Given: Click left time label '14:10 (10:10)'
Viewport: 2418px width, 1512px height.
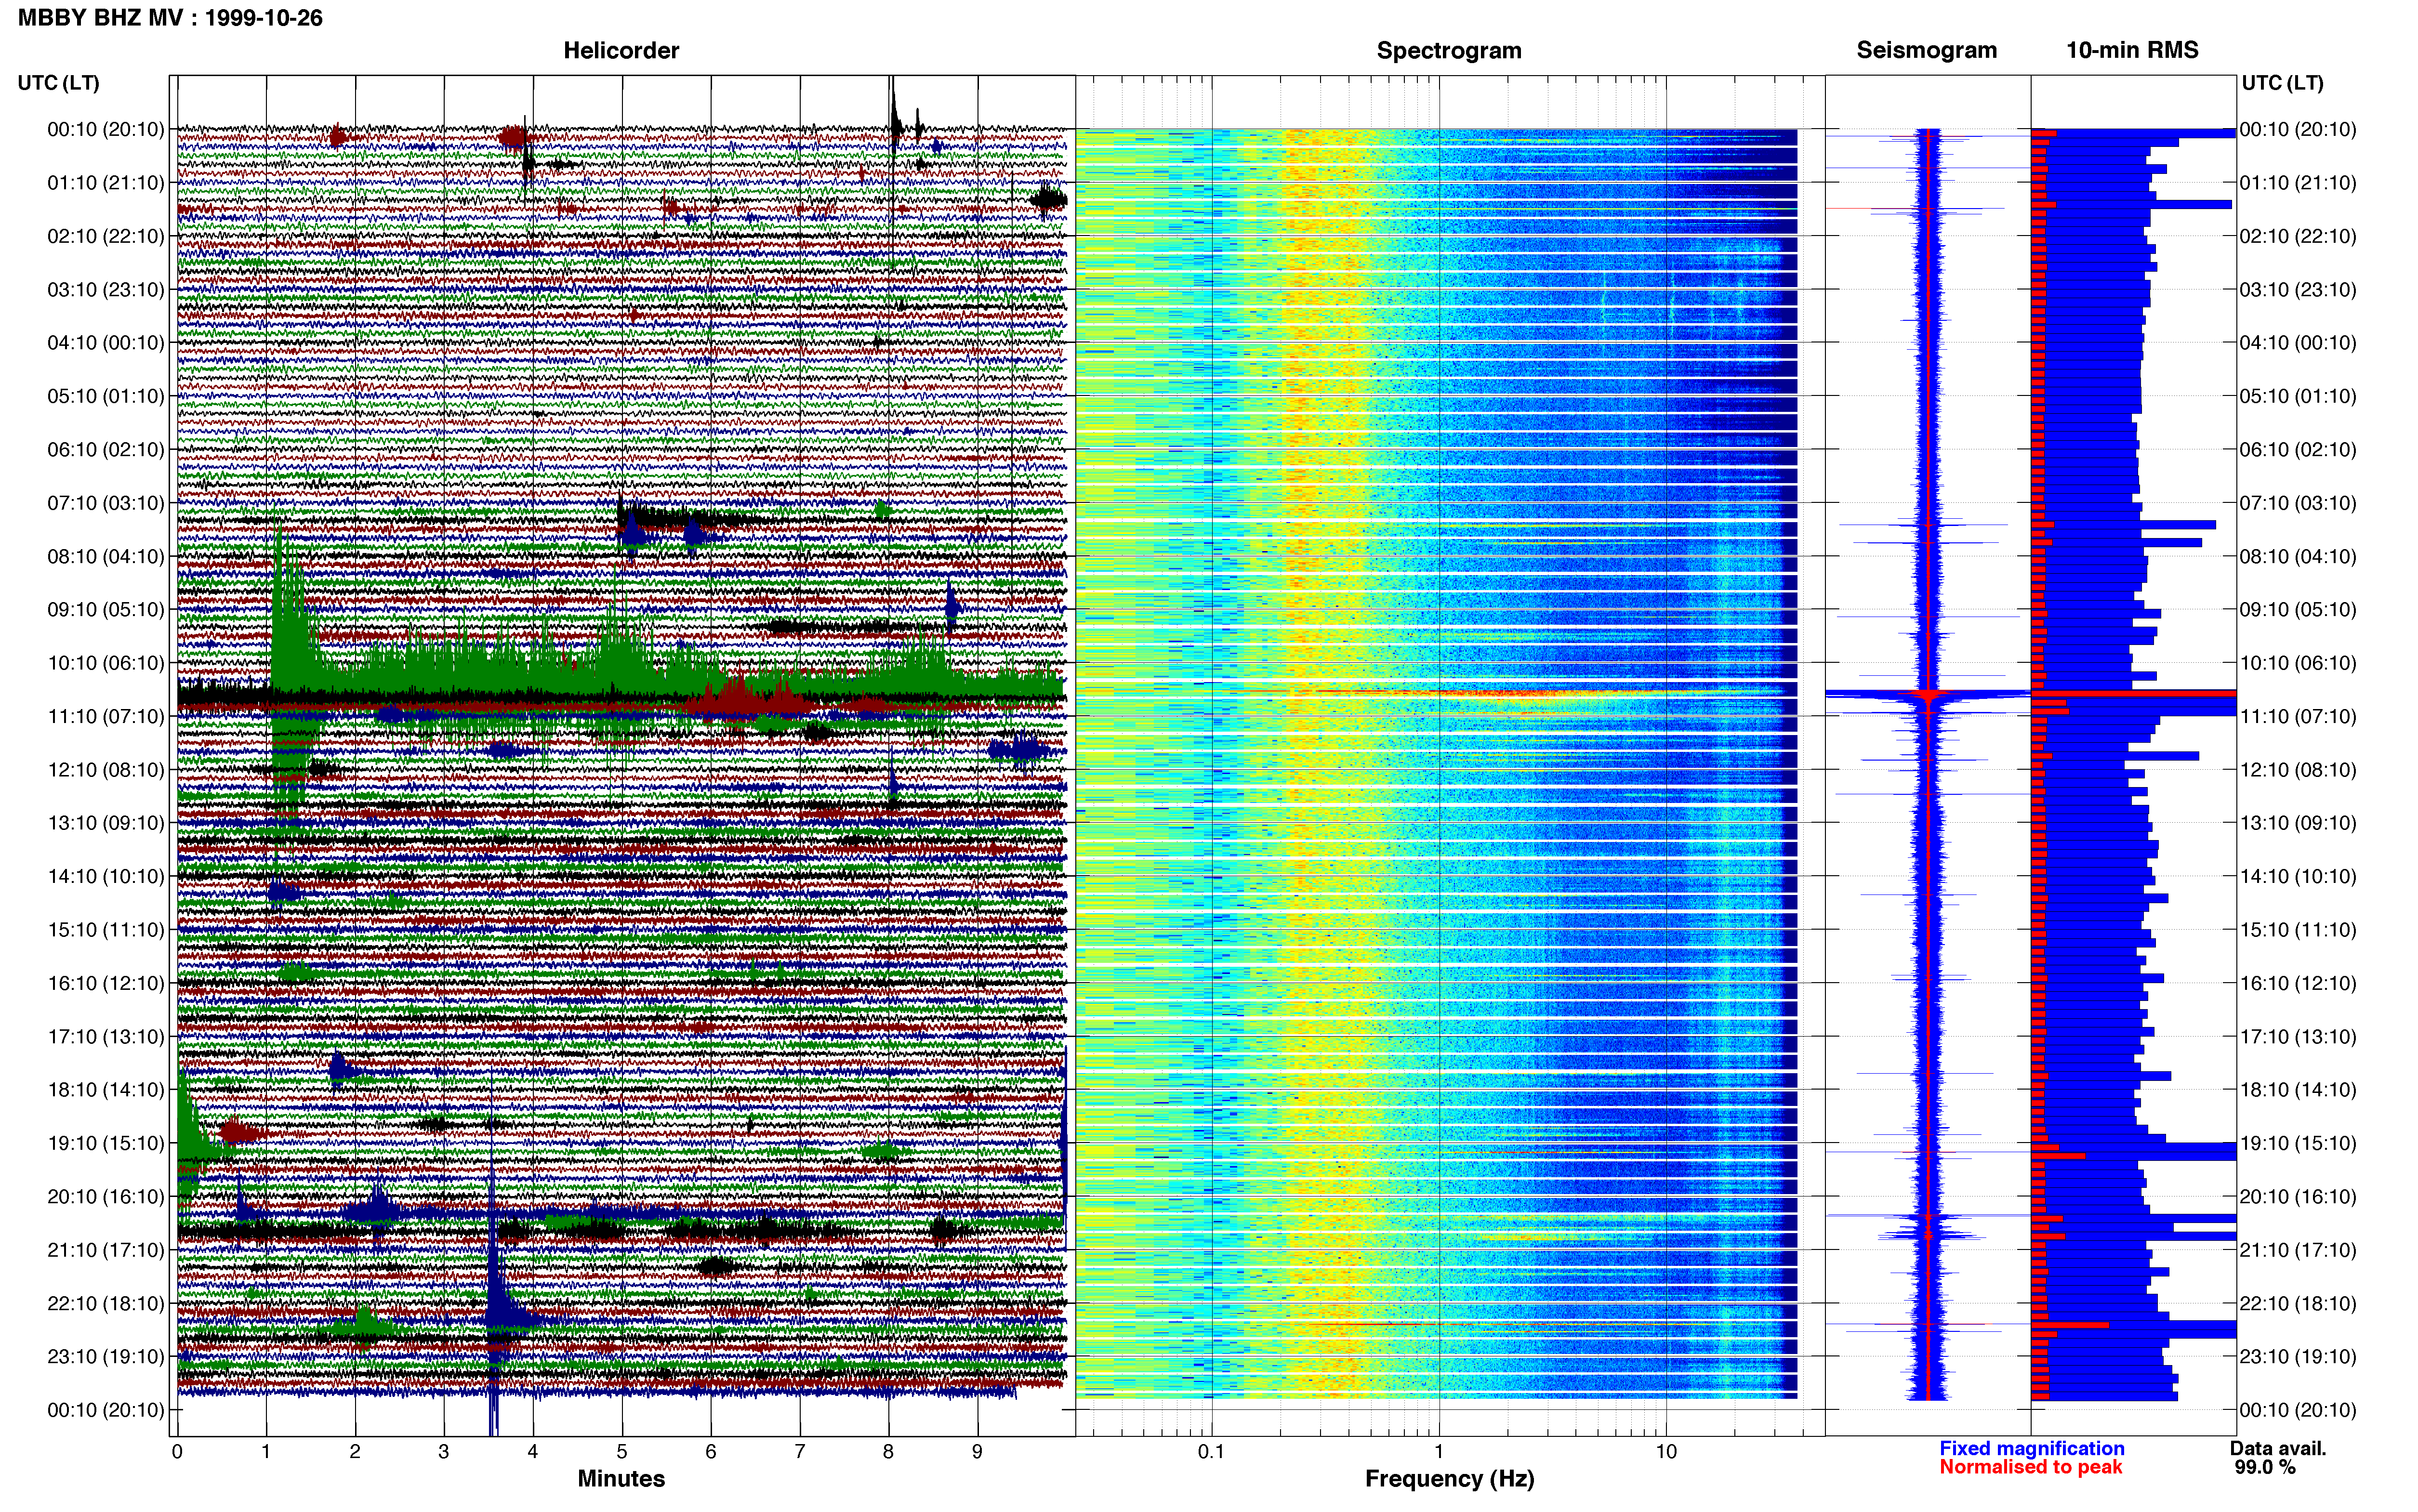Looking at the screenshot, I should 106,876.
